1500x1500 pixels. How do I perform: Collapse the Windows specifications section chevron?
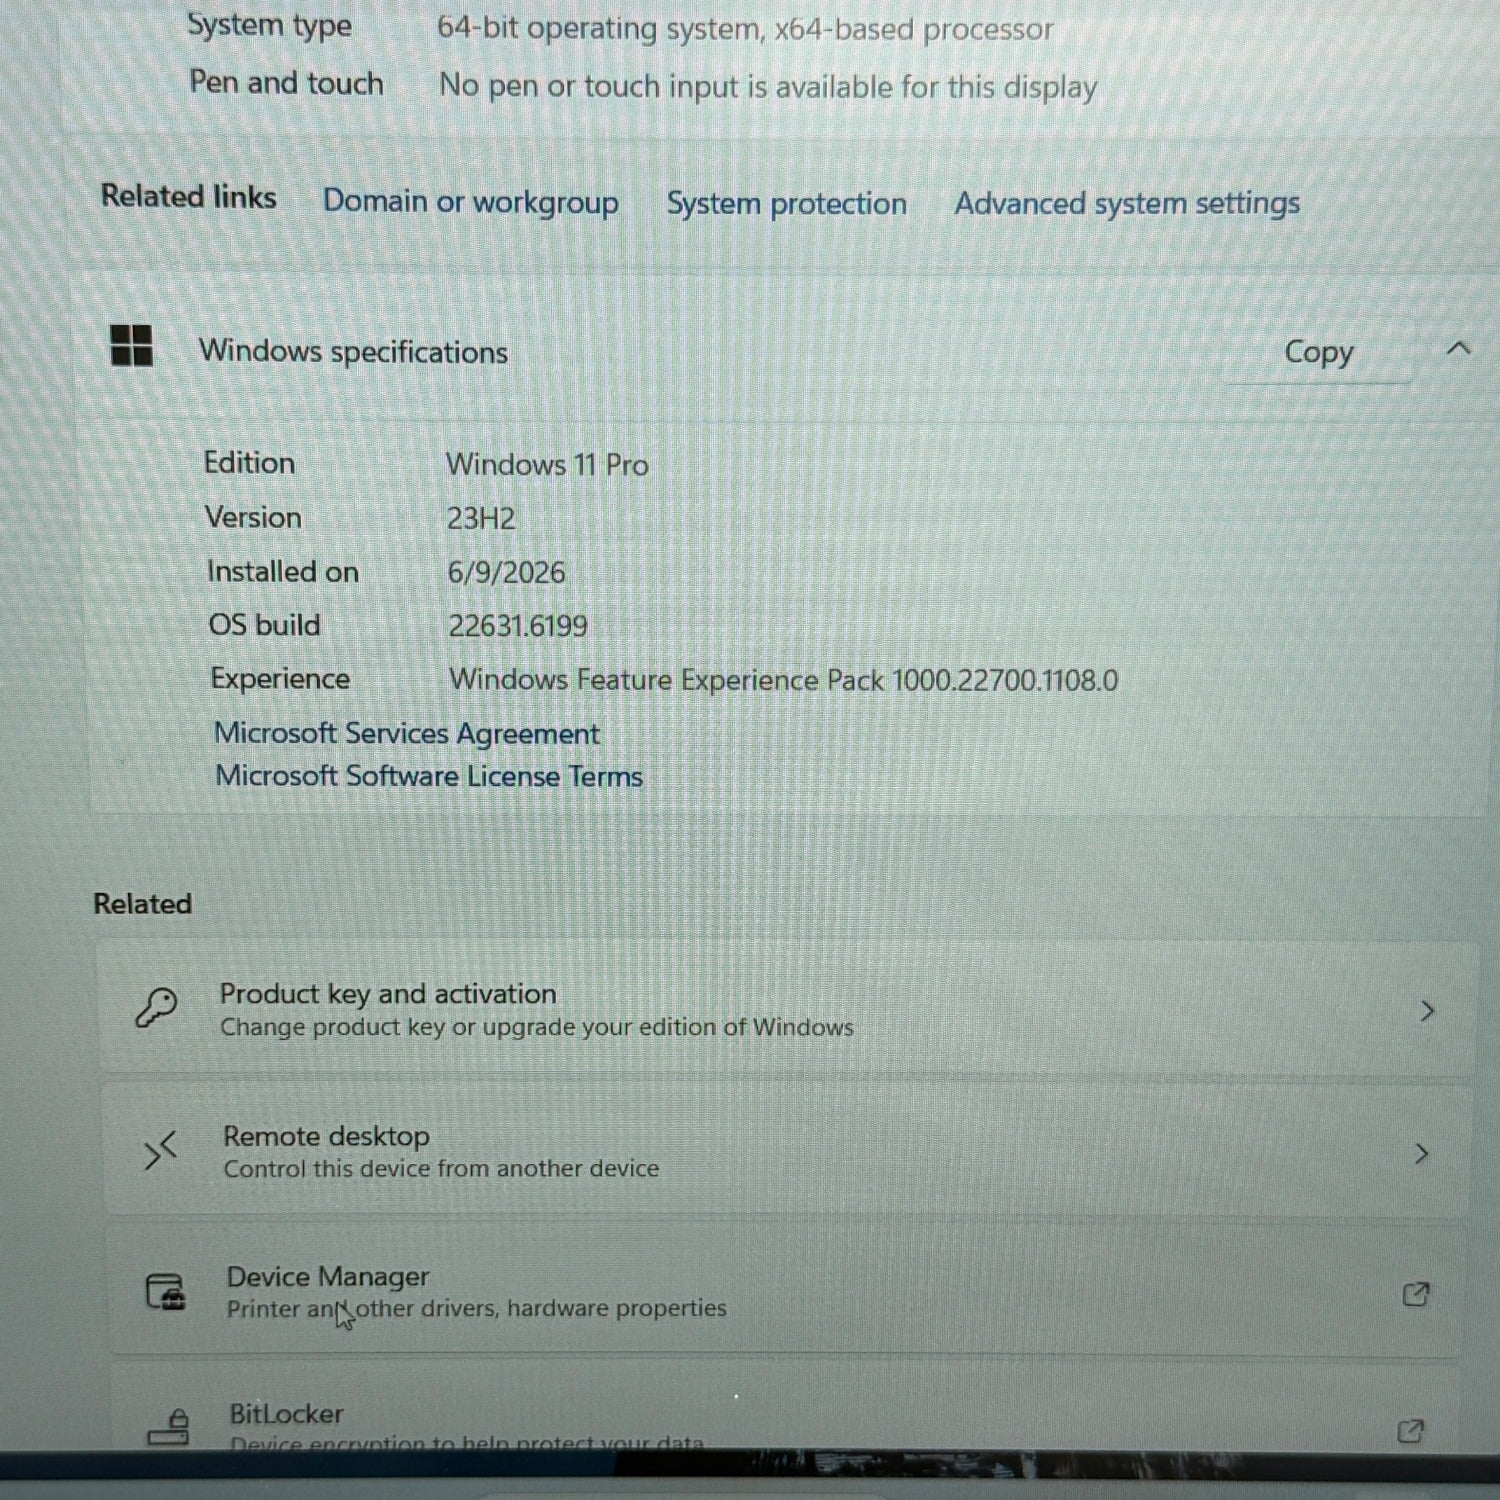click(1459, 348)
